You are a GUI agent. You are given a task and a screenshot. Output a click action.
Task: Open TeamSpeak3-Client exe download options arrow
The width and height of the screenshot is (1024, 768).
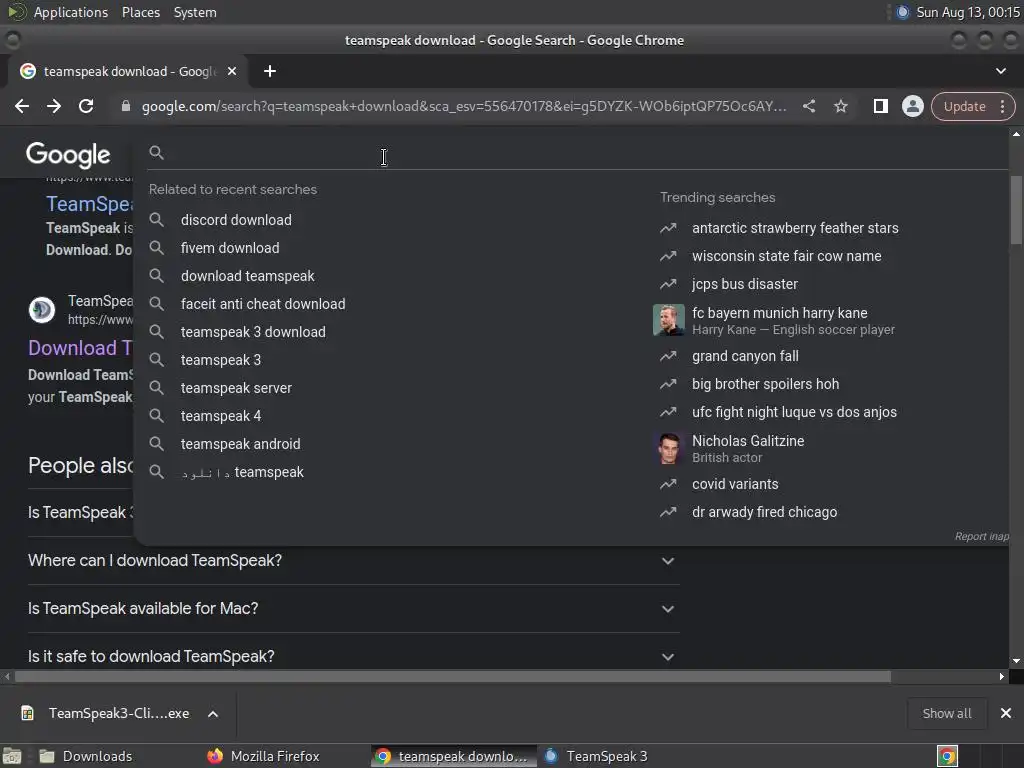213,714
